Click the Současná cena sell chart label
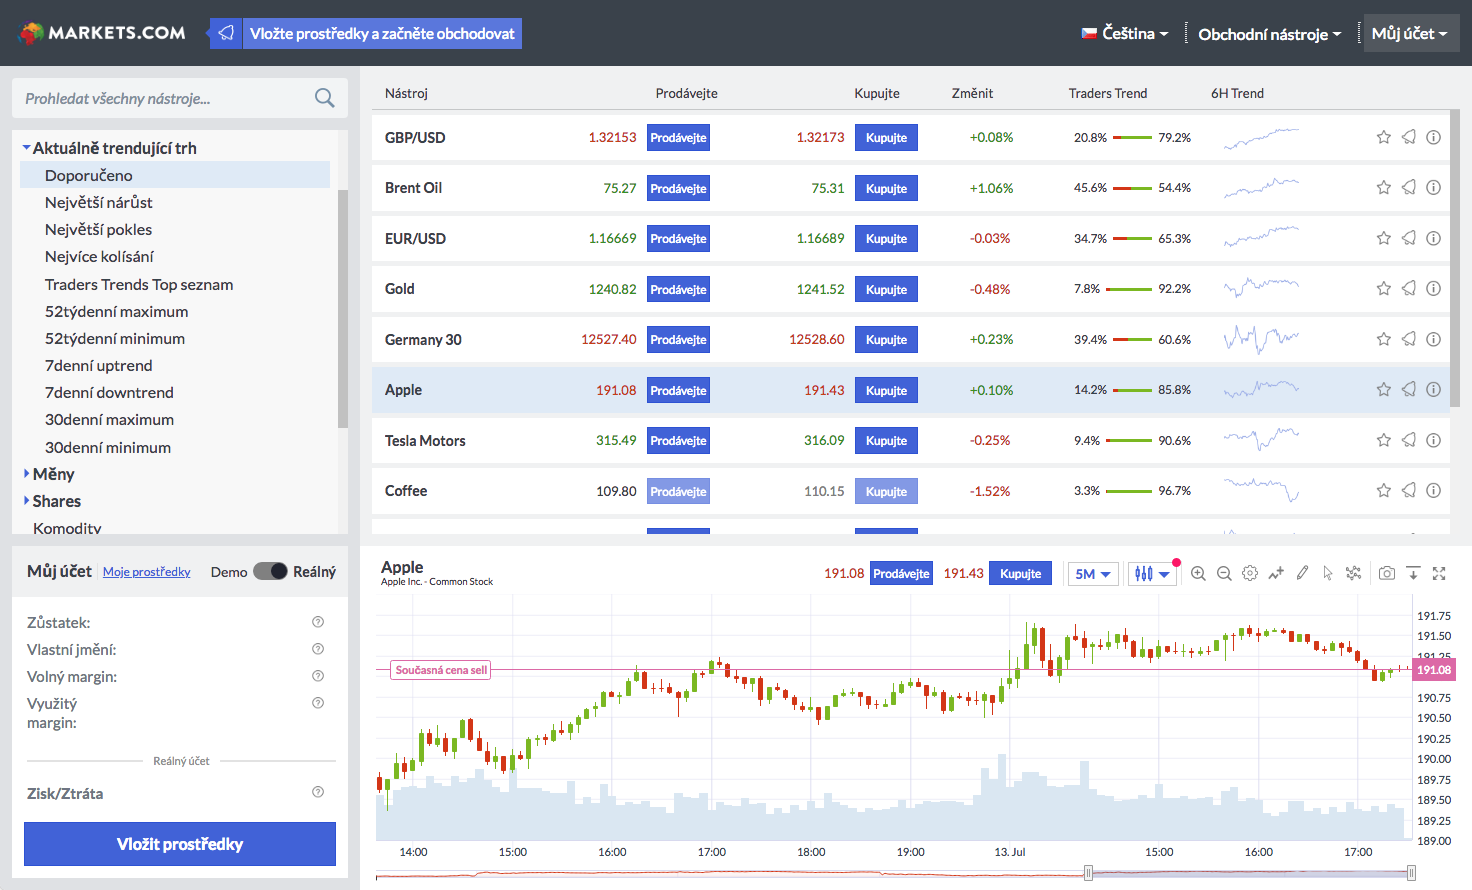1472x890 pixels. pos(440,670)
